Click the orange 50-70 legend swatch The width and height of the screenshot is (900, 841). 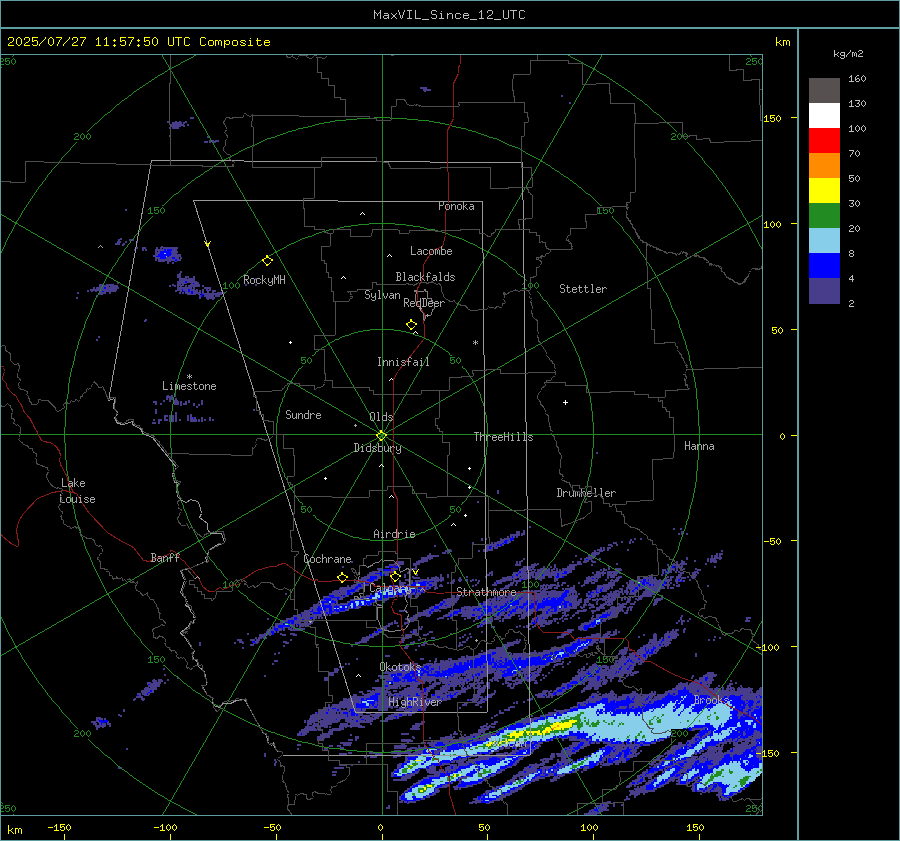pyautogui.click(x=824, y=165)
